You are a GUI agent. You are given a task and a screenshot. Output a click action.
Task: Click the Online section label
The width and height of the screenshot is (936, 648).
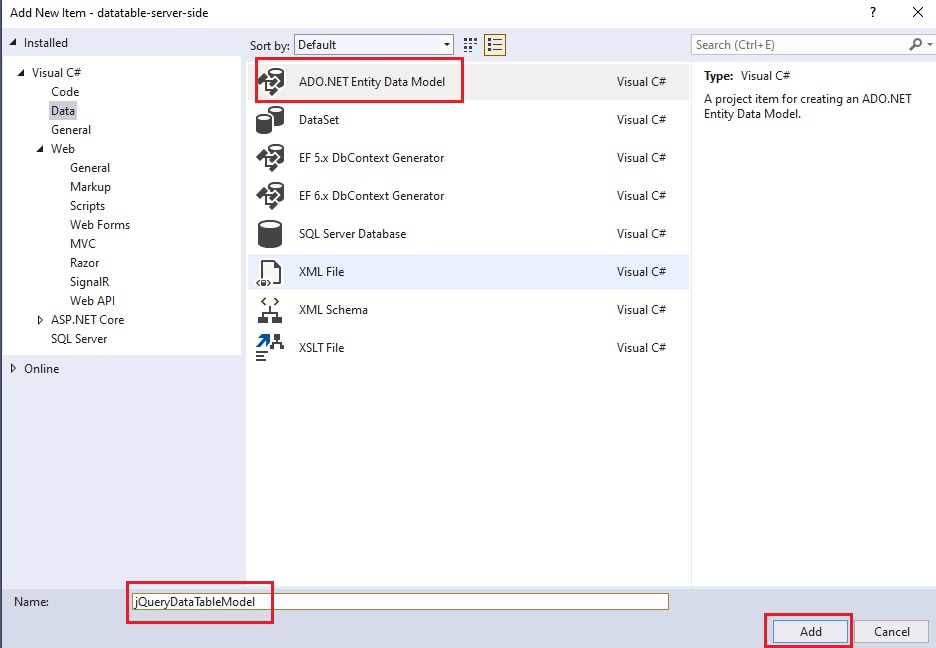click(41, 369)
